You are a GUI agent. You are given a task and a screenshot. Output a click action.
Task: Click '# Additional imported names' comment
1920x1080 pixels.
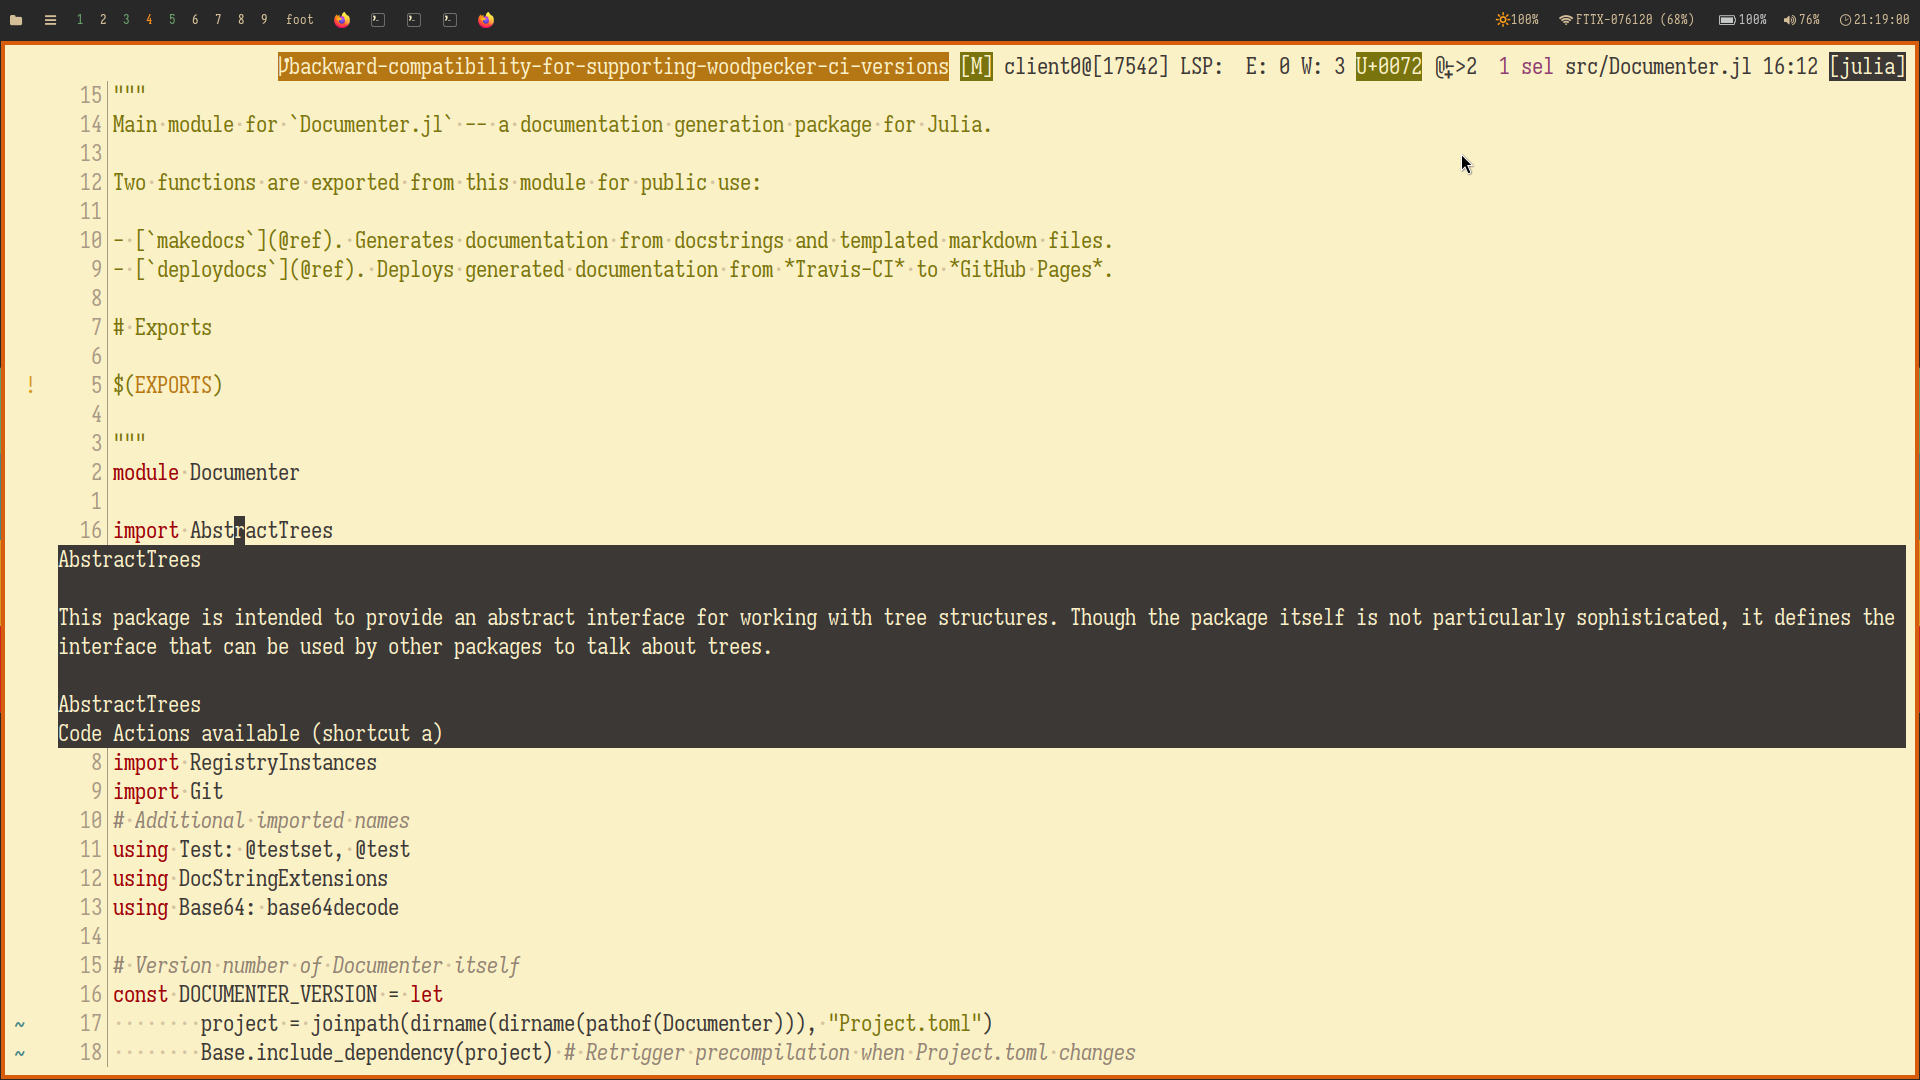[261, 821]
